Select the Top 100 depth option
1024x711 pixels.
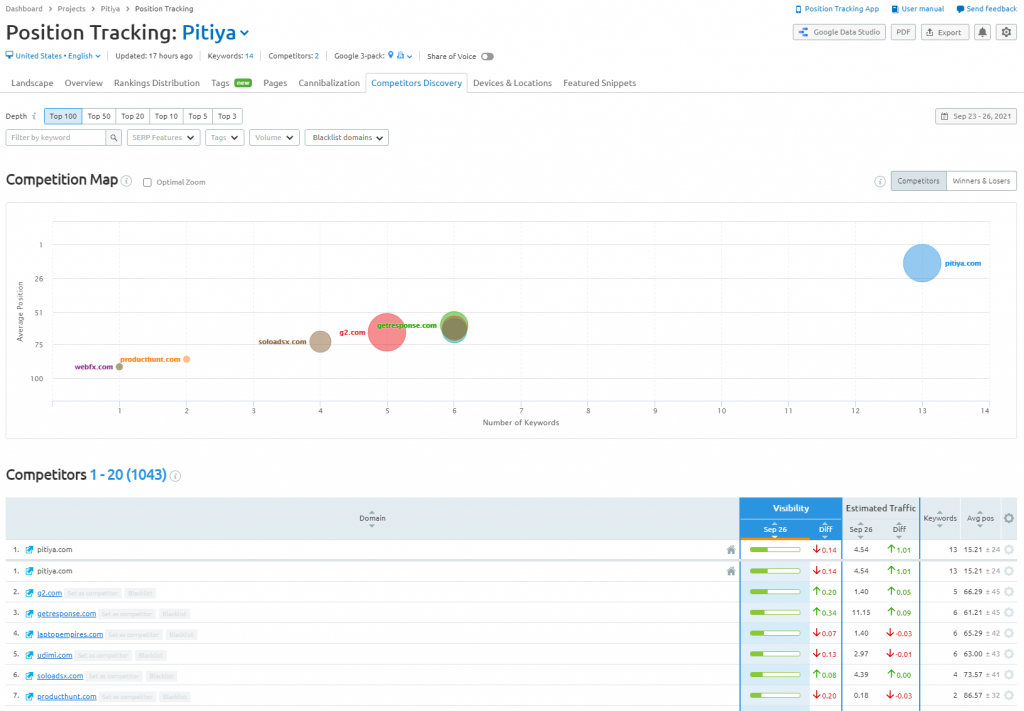tap(63, 116)
